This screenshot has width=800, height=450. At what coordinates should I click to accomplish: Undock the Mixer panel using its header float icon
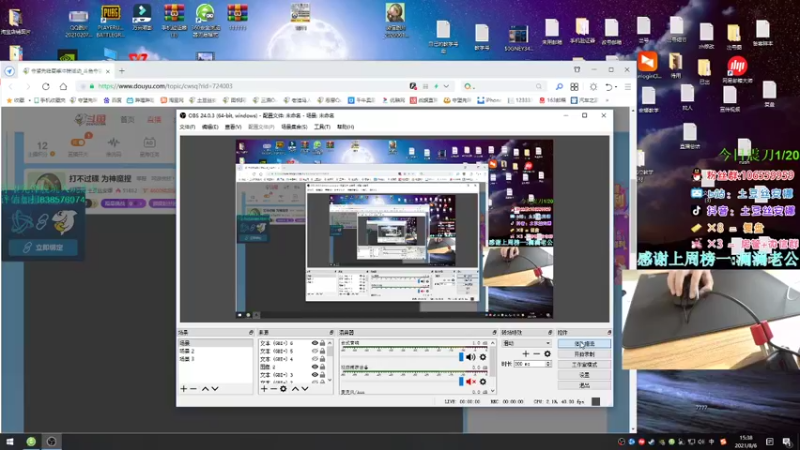[494, 332]
